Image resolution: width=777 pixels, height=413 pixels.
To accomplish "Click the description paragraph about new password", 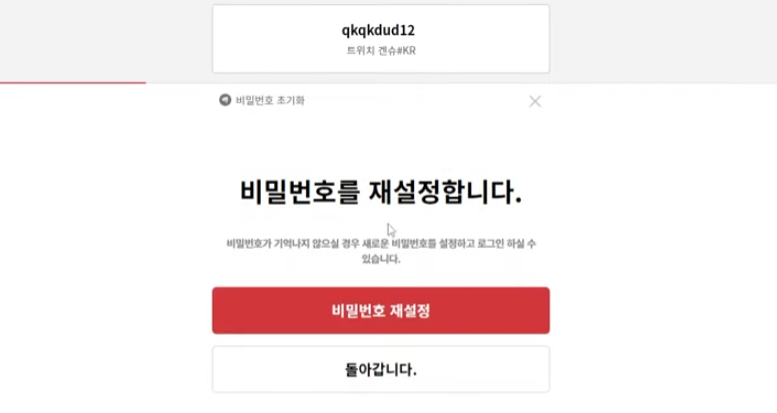I will 381,251.
